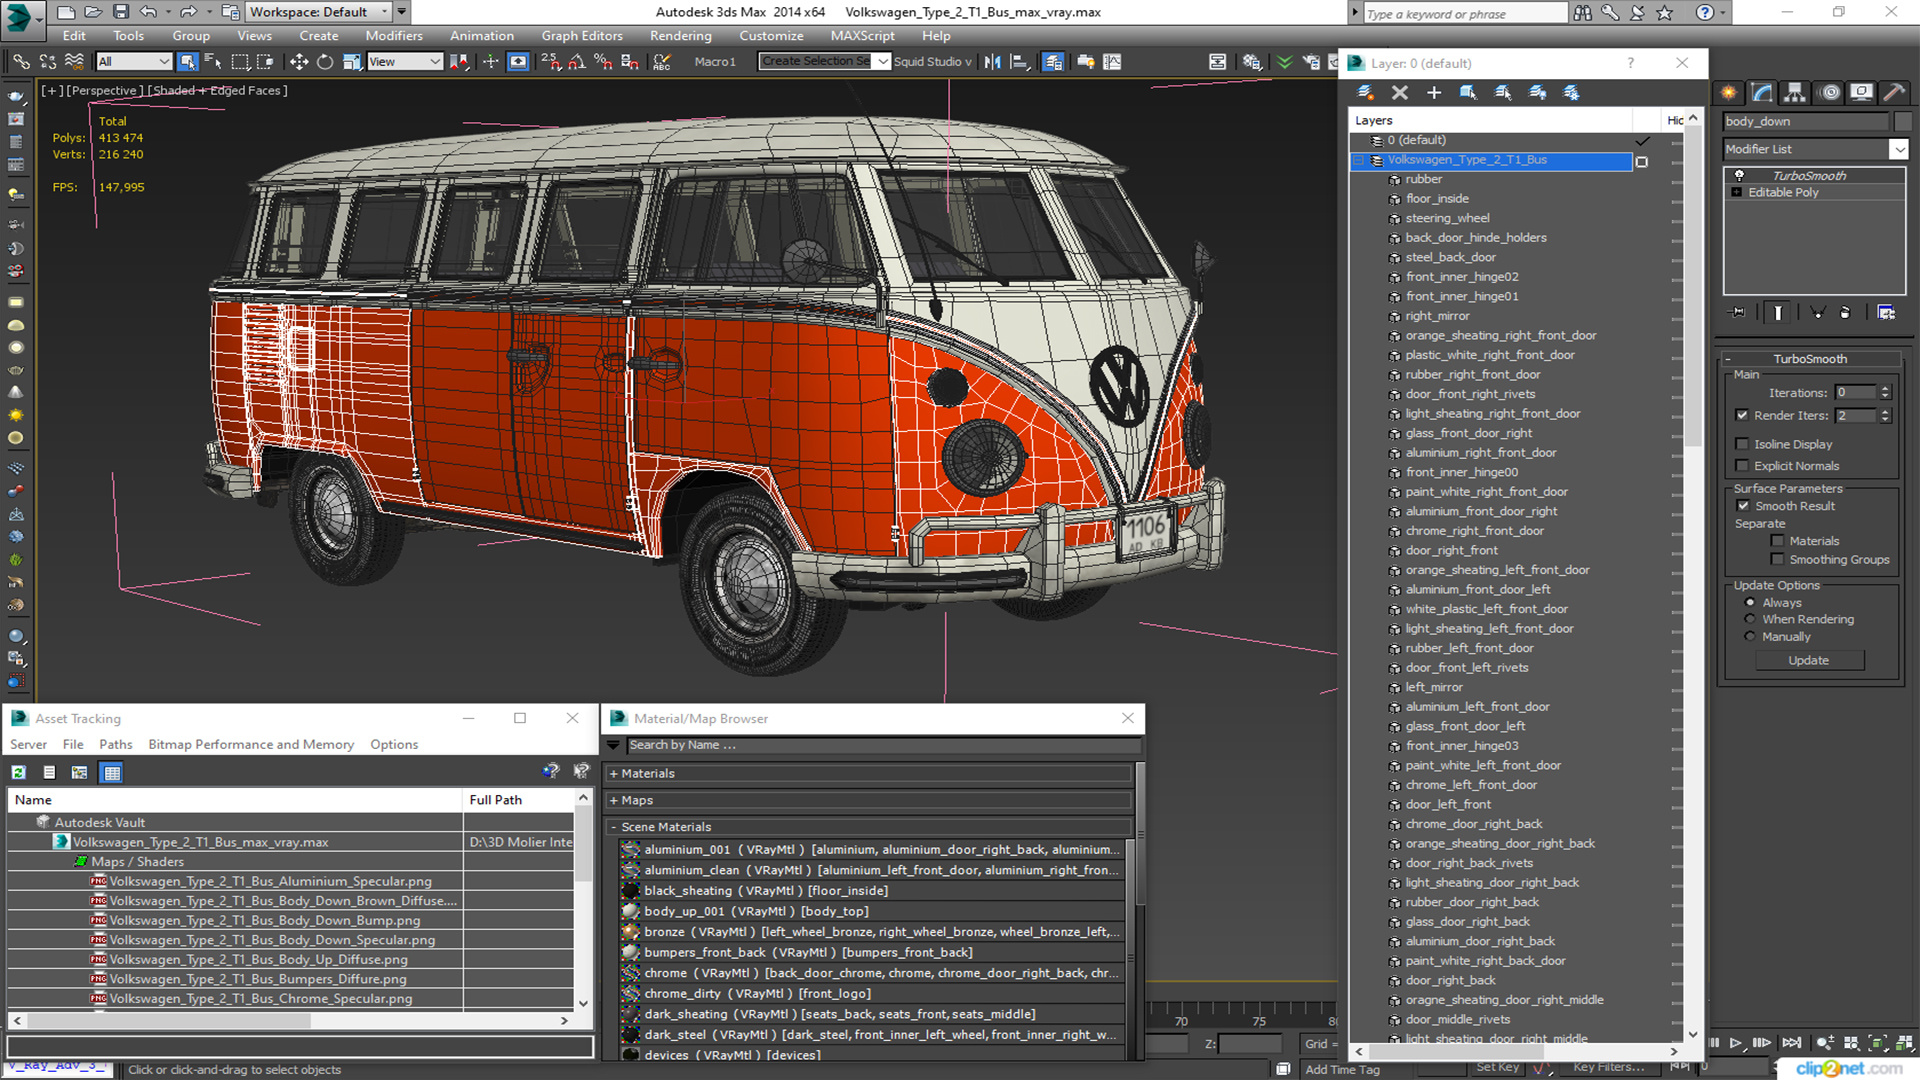The width and height of the screenshot is (1920, 1080).
Task: Click the Mirror tool icon
Action: coord(992,62)
